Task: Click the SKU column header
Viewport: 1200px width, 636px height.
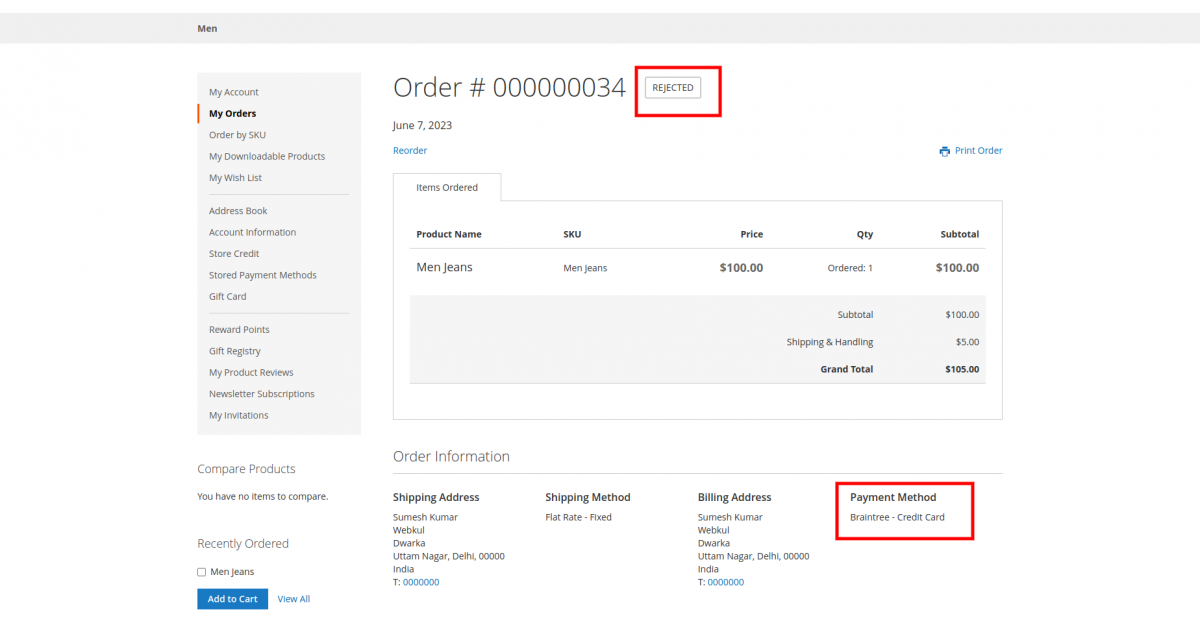Action: (x=572, y=234)
